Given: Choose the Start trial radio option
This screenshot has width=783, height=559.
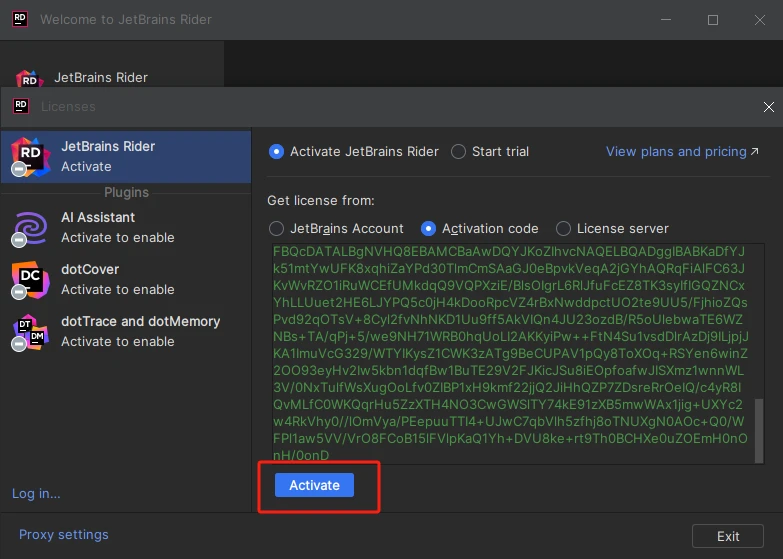Looking at the screenshot, I should 459,152.
